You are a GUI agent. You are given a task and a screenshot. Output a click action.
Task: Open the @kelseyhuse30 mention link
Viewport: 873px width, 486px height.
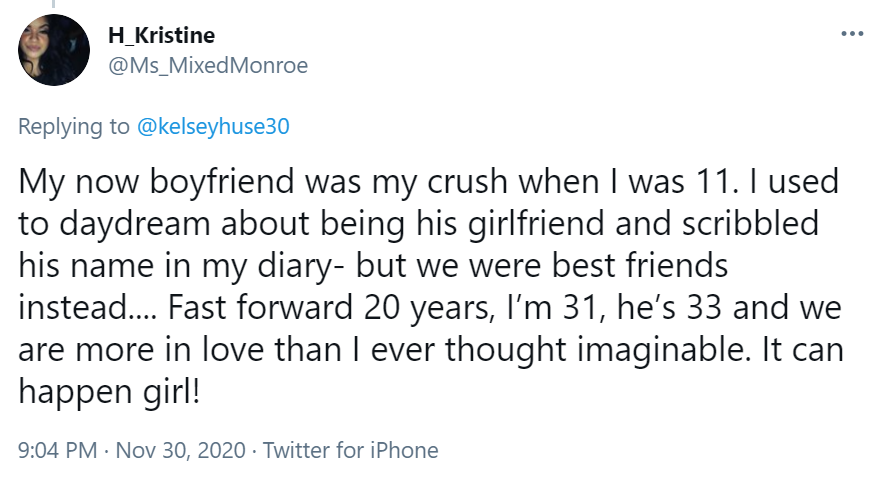click(212, 126)
